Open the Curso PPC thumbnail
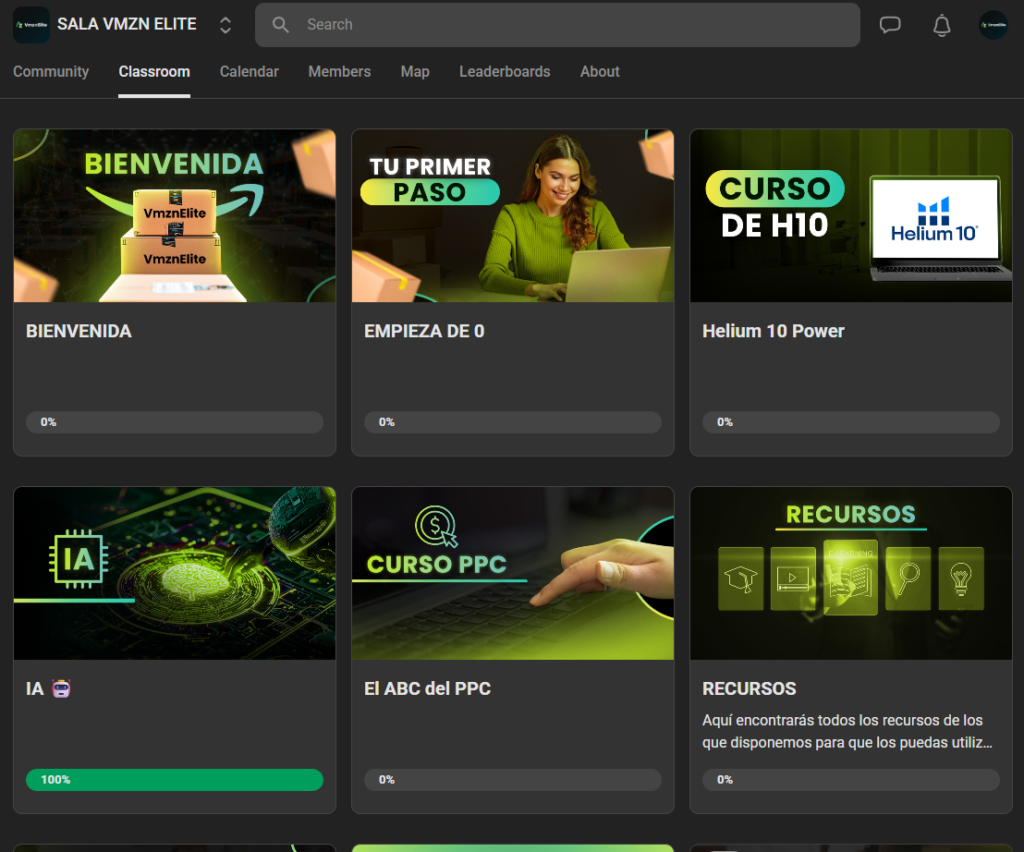The image size is (1024, 852). [513, 573]
